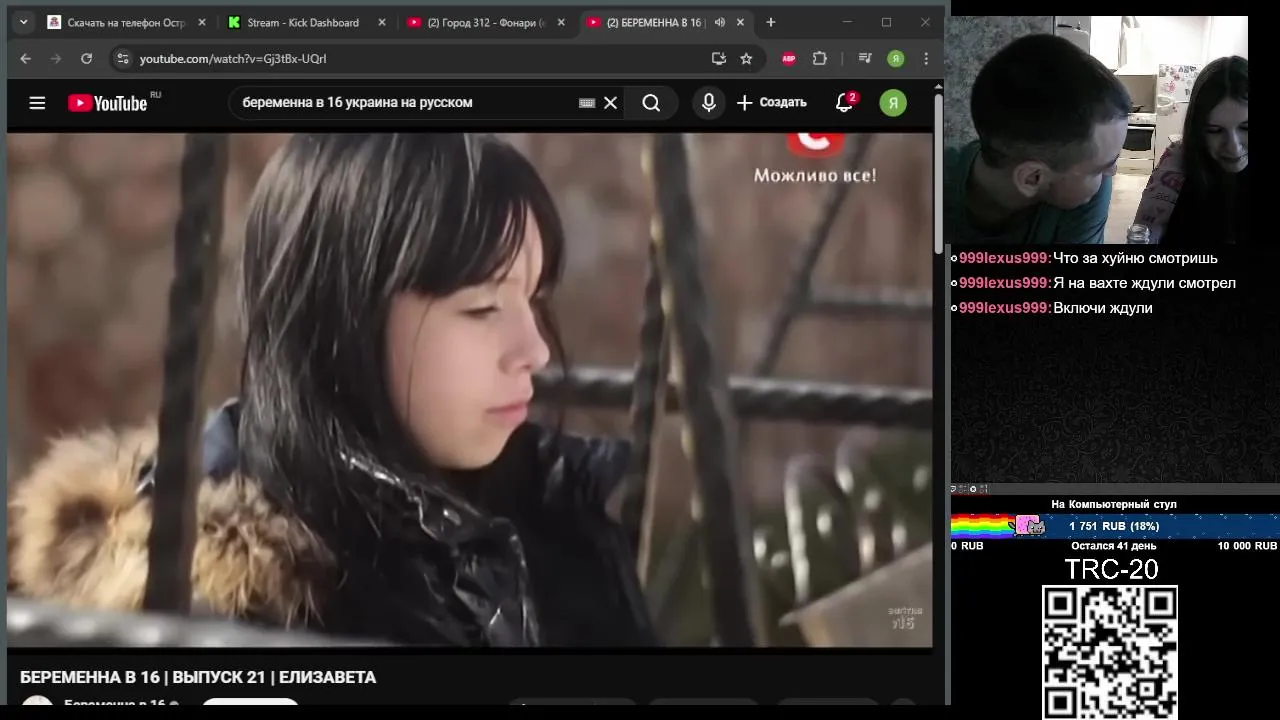View site information icon in address bar

(x=123, y=59)
